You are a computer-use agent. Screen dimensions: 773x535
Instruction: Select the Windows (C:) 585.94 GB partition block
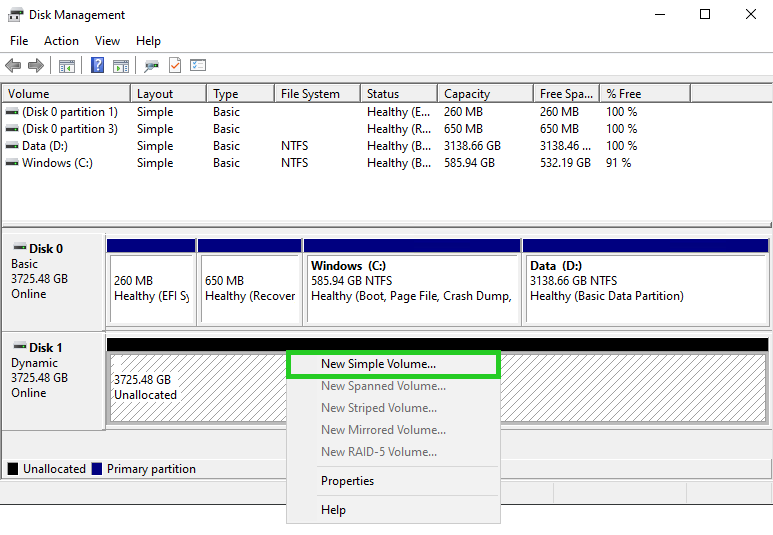click(x=413, y=288)
